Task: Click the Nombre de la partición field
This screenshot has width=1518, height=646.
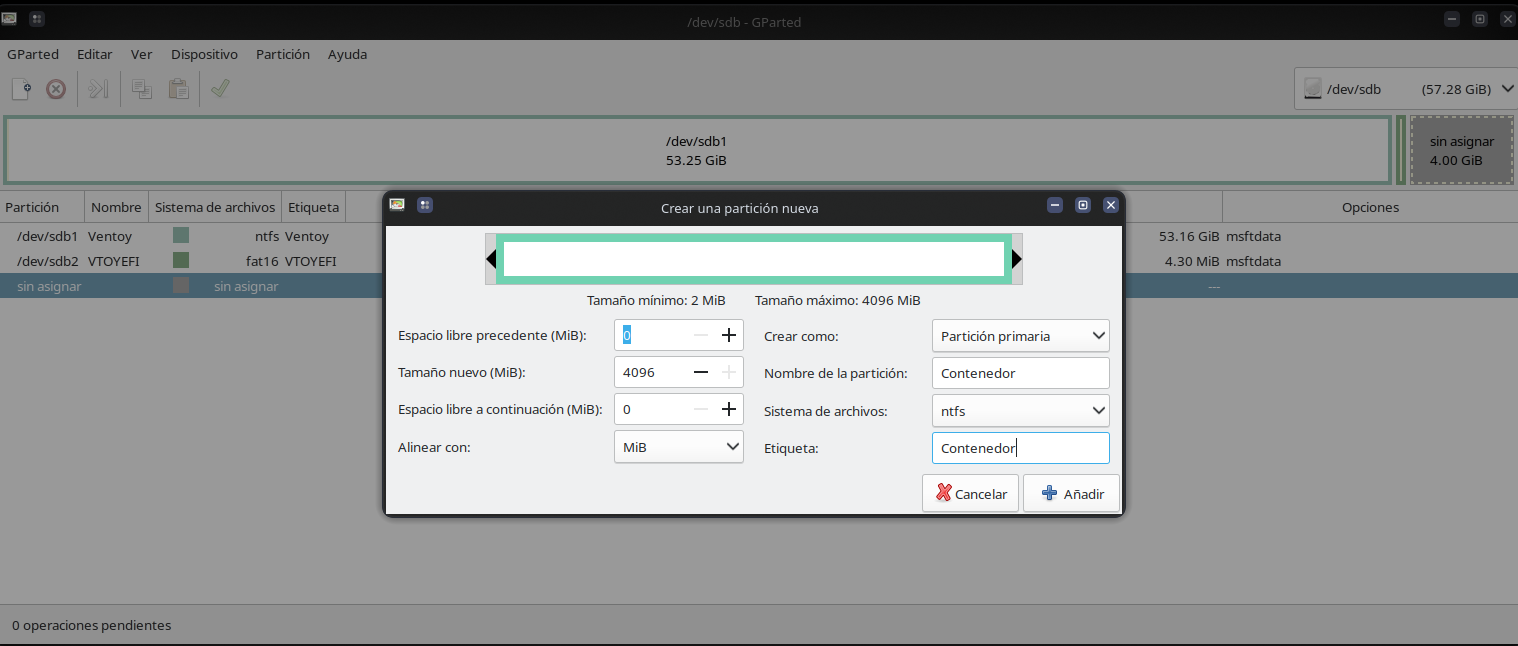Action: pyautogui.click(x=1020, y=373)
